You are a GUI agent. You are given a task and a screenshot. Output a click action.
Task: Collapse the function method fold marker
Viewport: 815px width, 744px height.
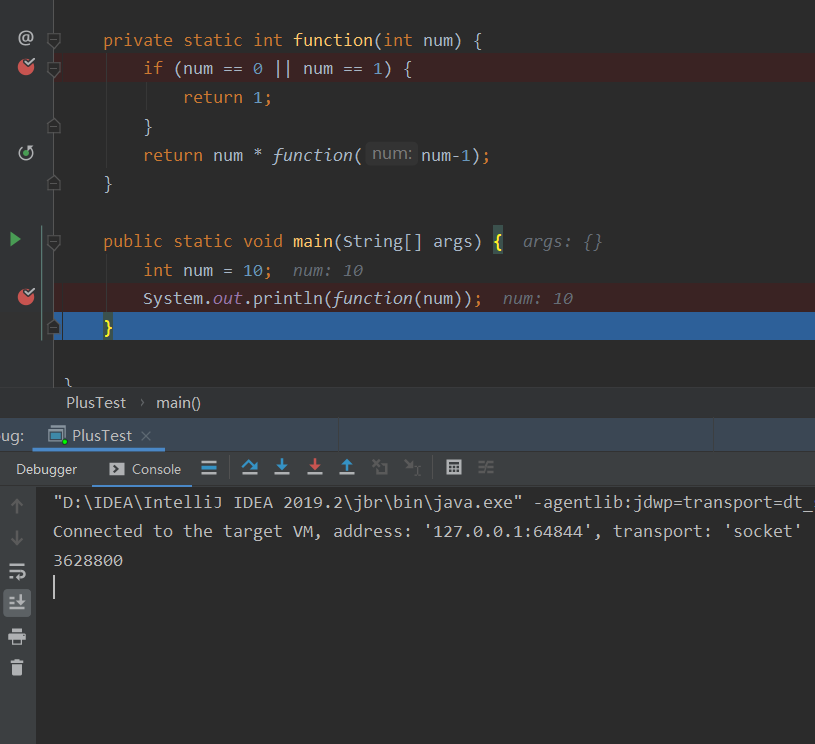(x=54, y=40)
